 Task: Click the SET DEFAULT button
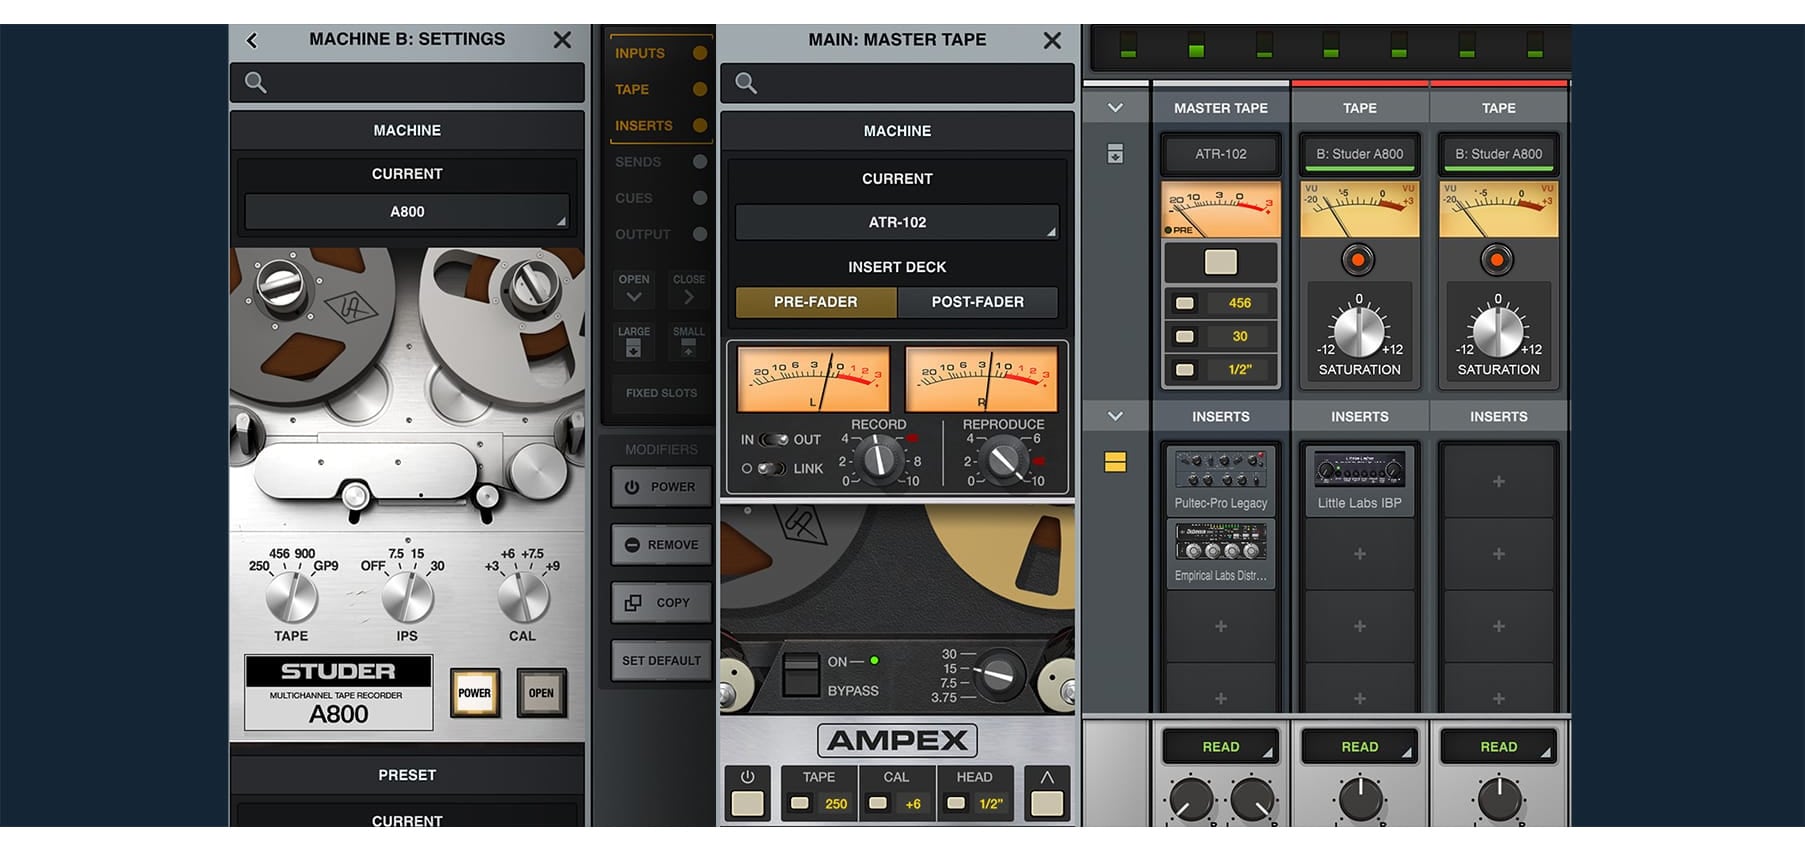(x=661, y=661)
